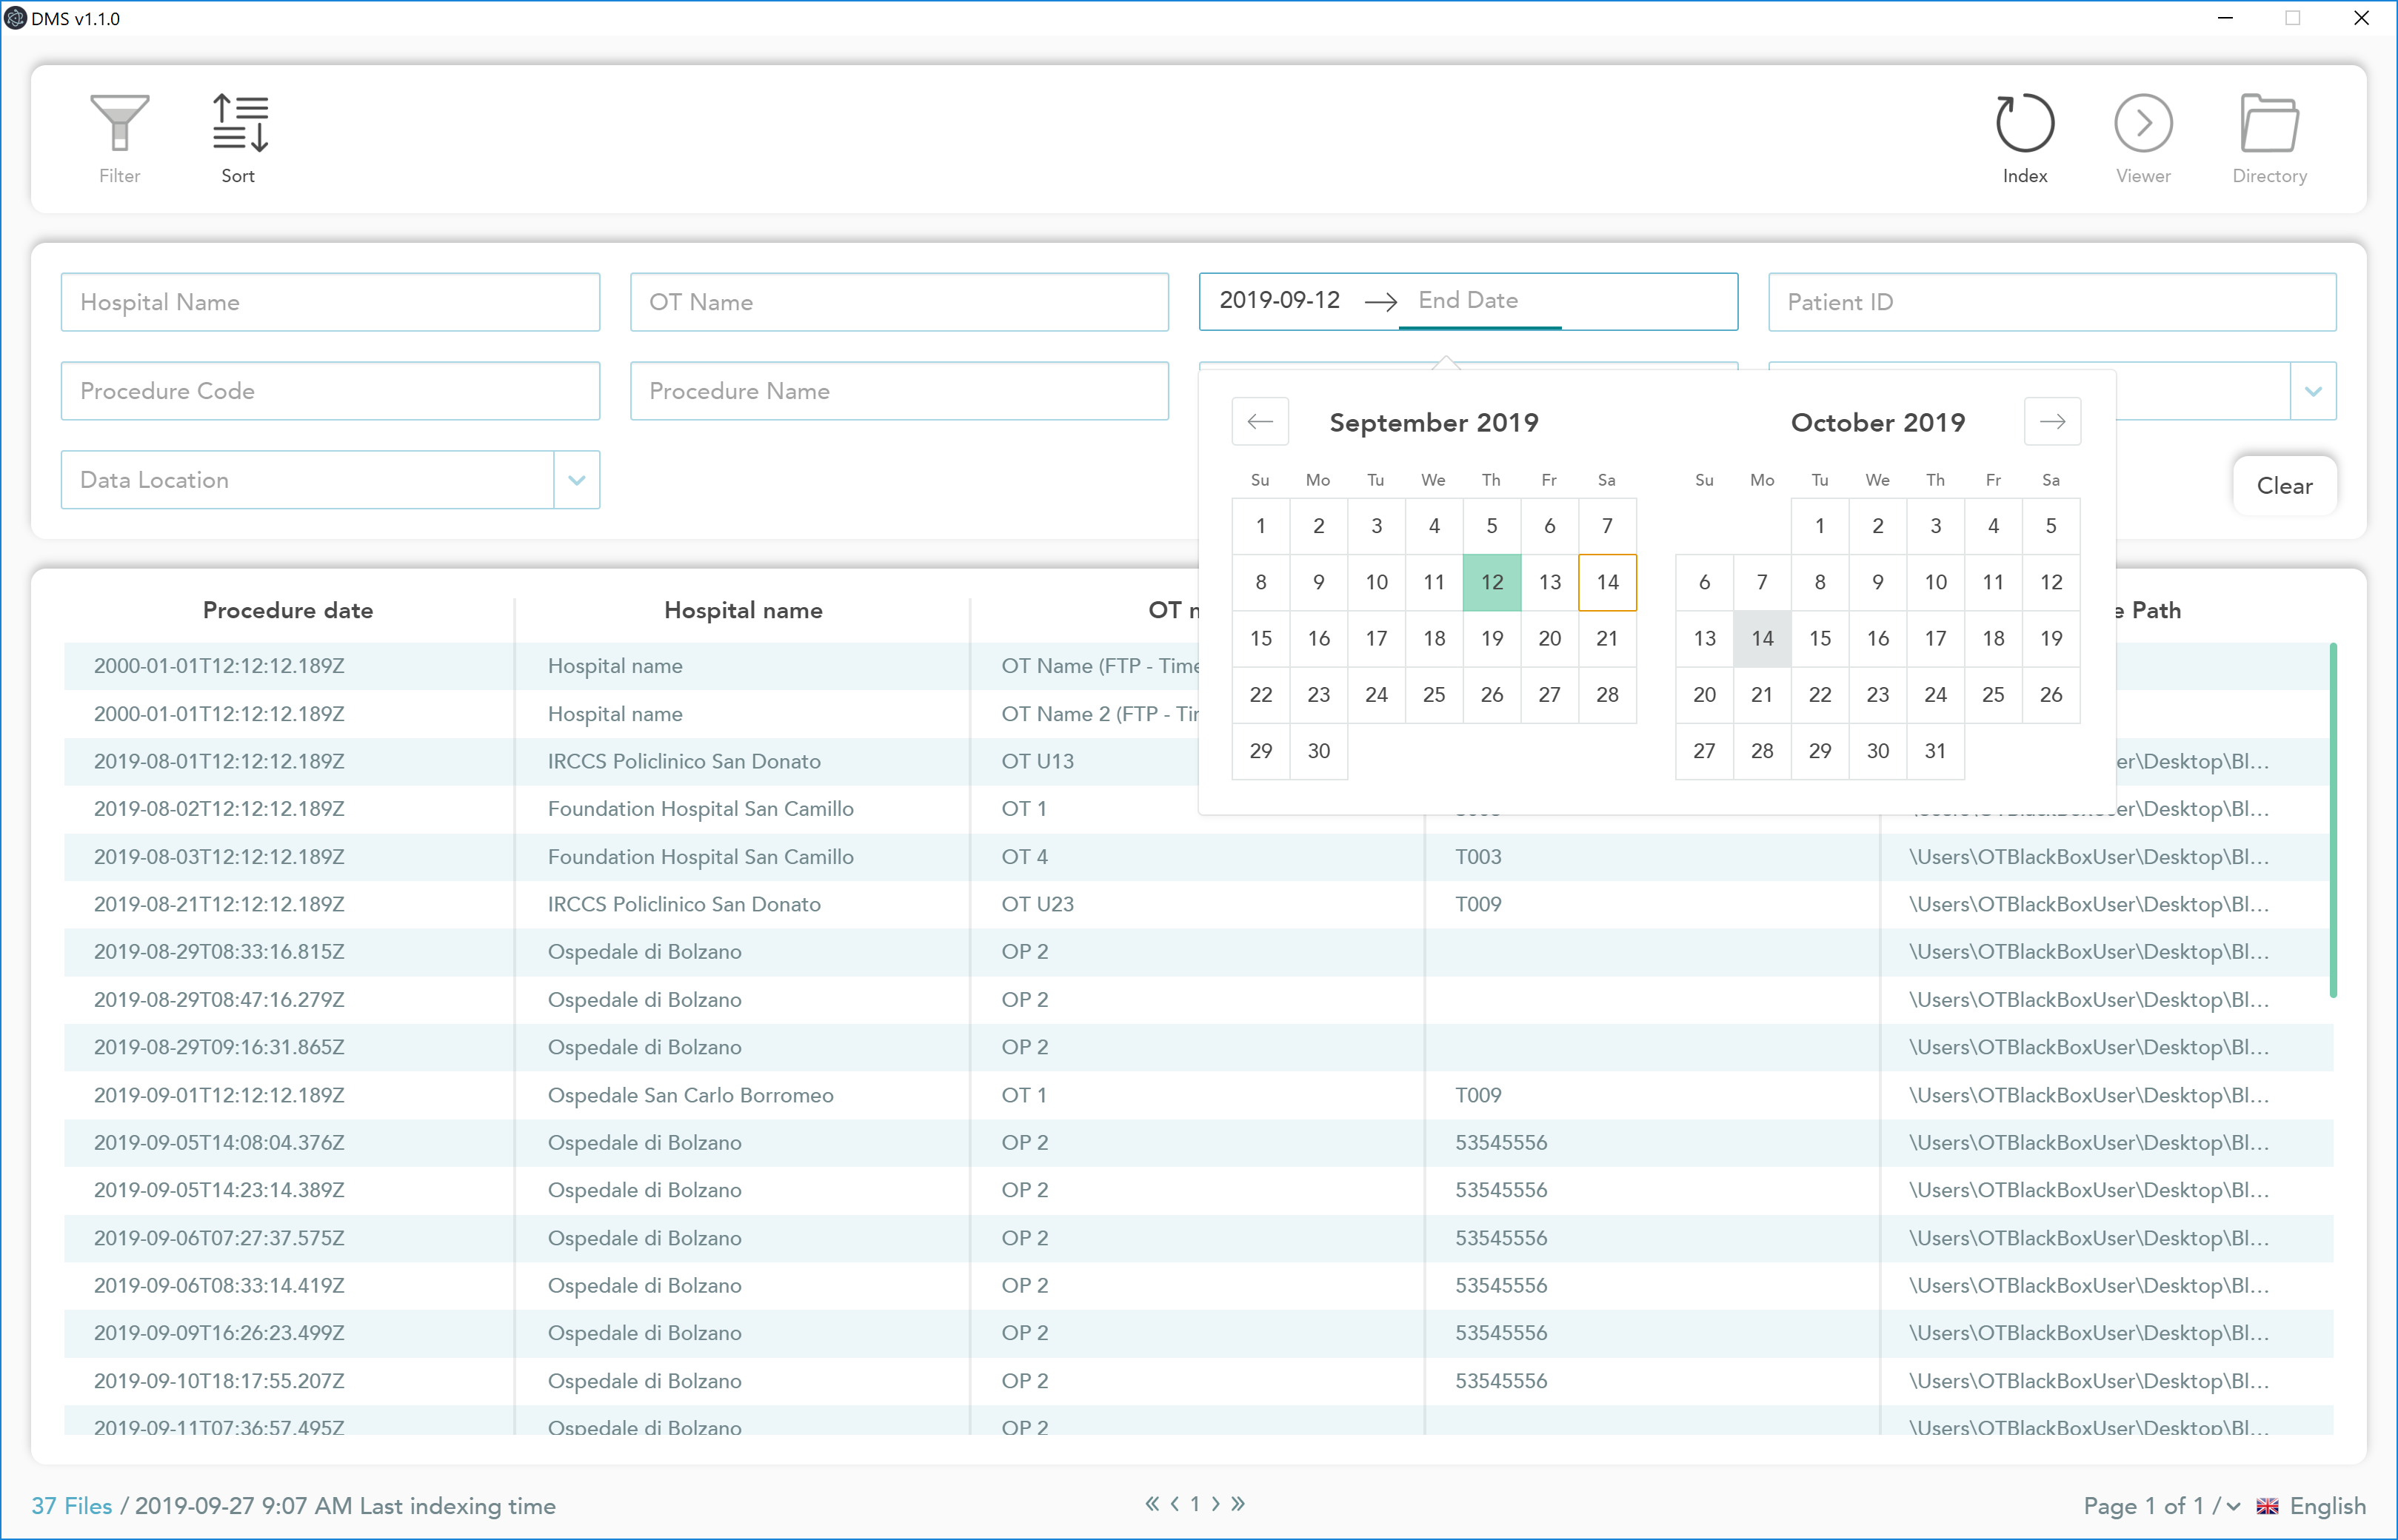Select row dated 2019-09-06T07:27:37.575Z
This screenshot has width=2398, height=1540.
(1198, 1238)
